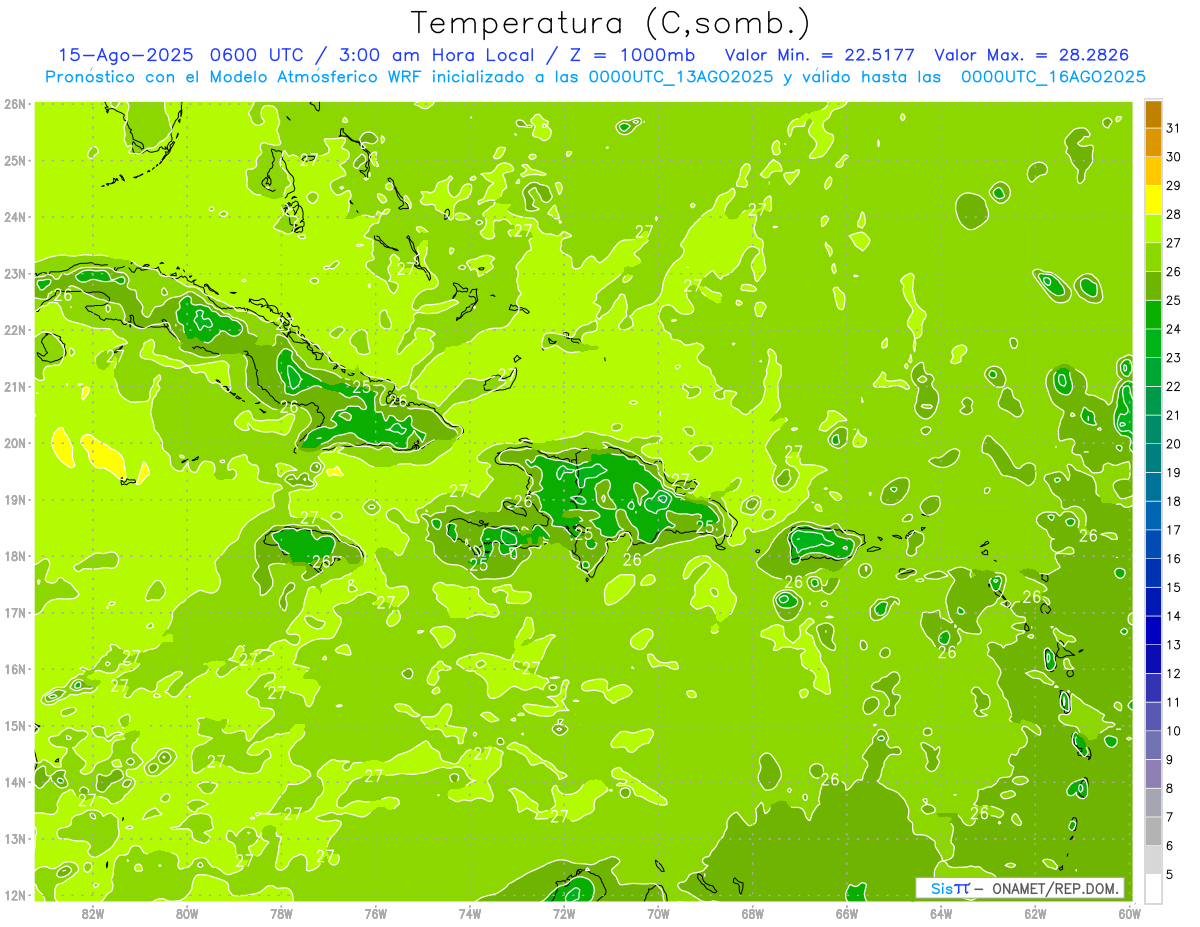Click the 82W longitude label
Viewport: 1200px width, 927px height.
pos(93,913)
